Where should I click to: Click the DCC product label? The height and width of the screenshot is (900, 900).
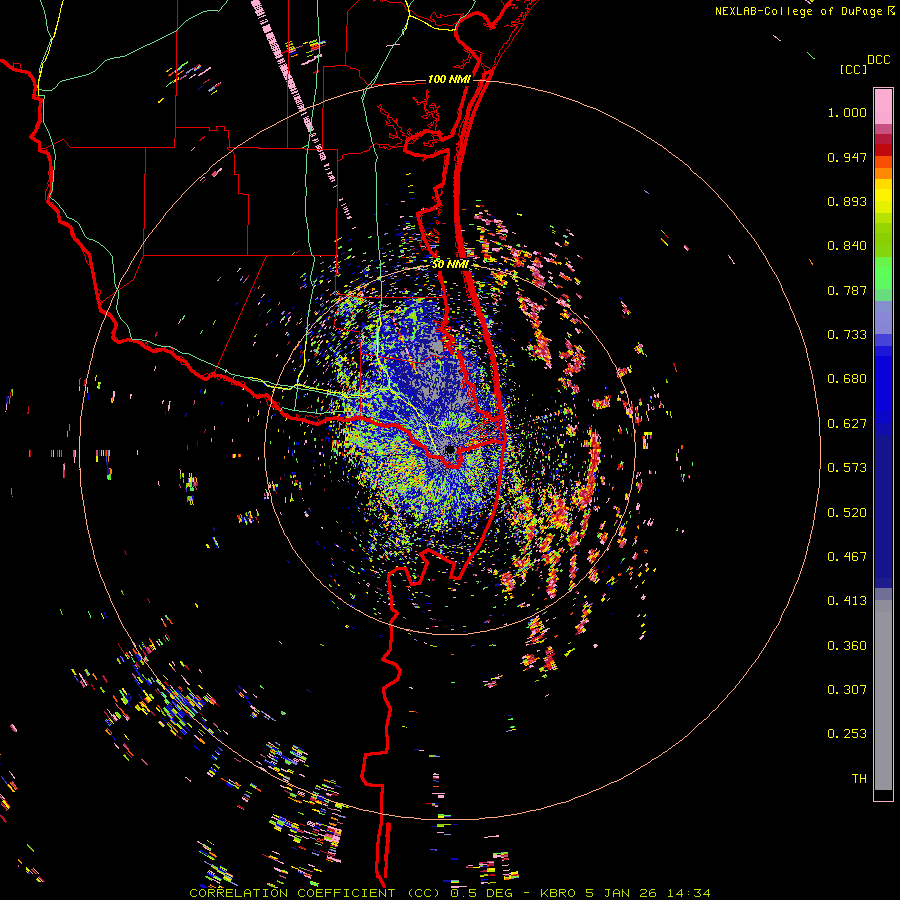click(878, 60)
